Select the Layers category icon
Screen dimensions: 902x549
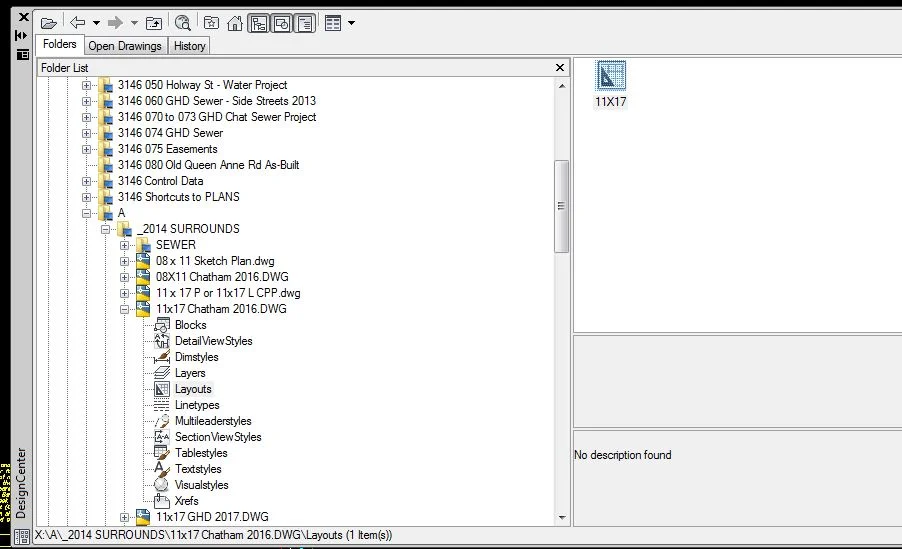162,373
